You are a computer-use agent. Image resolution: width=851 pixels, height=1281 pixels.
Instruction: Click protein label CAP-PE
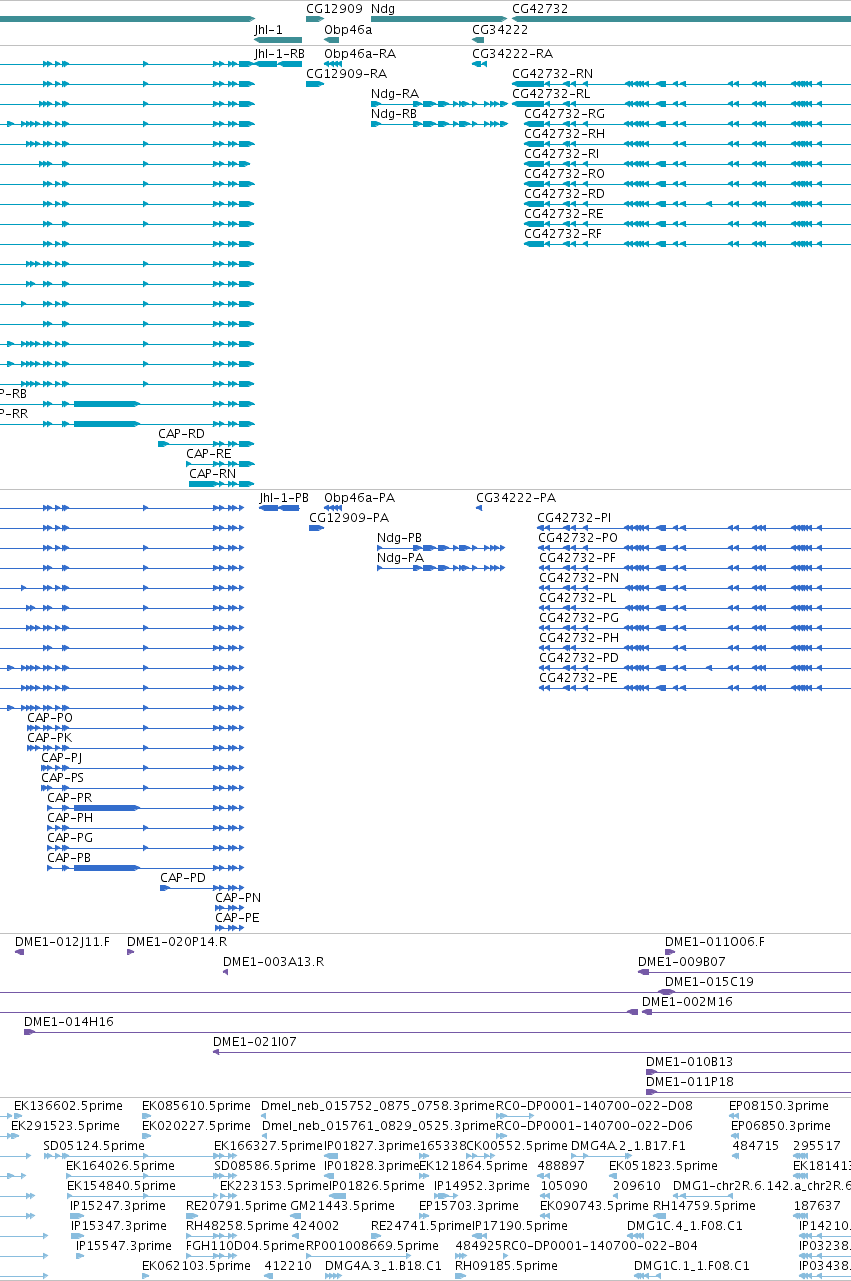[x=238, y=917]
